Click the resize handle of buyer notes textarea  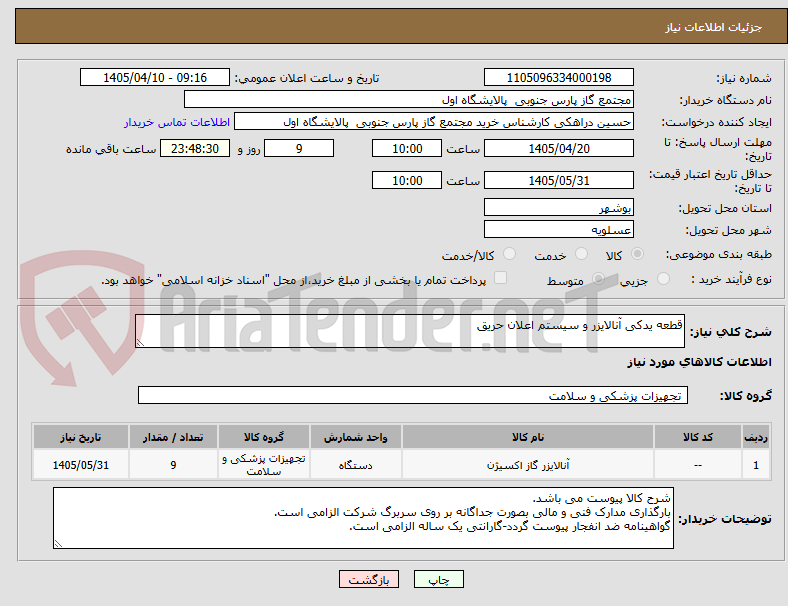(58, 544)
